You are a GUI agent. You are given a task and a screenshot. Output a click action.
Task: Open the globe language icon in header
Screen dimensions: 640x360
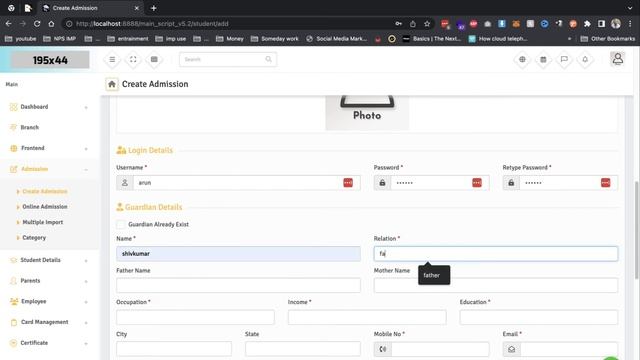(522, 60)
